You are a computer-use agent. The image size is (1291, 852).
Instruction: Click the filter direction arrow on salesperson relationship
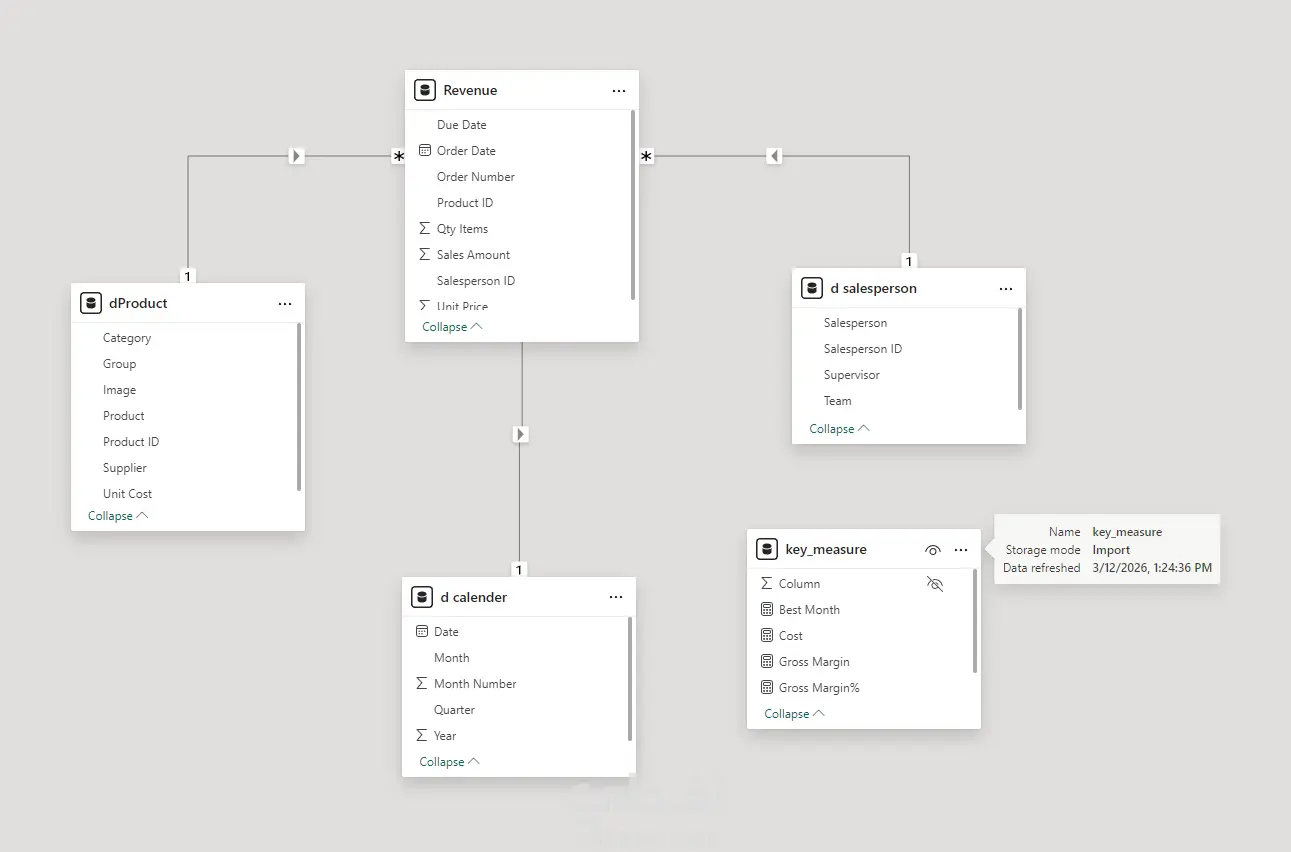pyautogui.click(x=774, y=156)
